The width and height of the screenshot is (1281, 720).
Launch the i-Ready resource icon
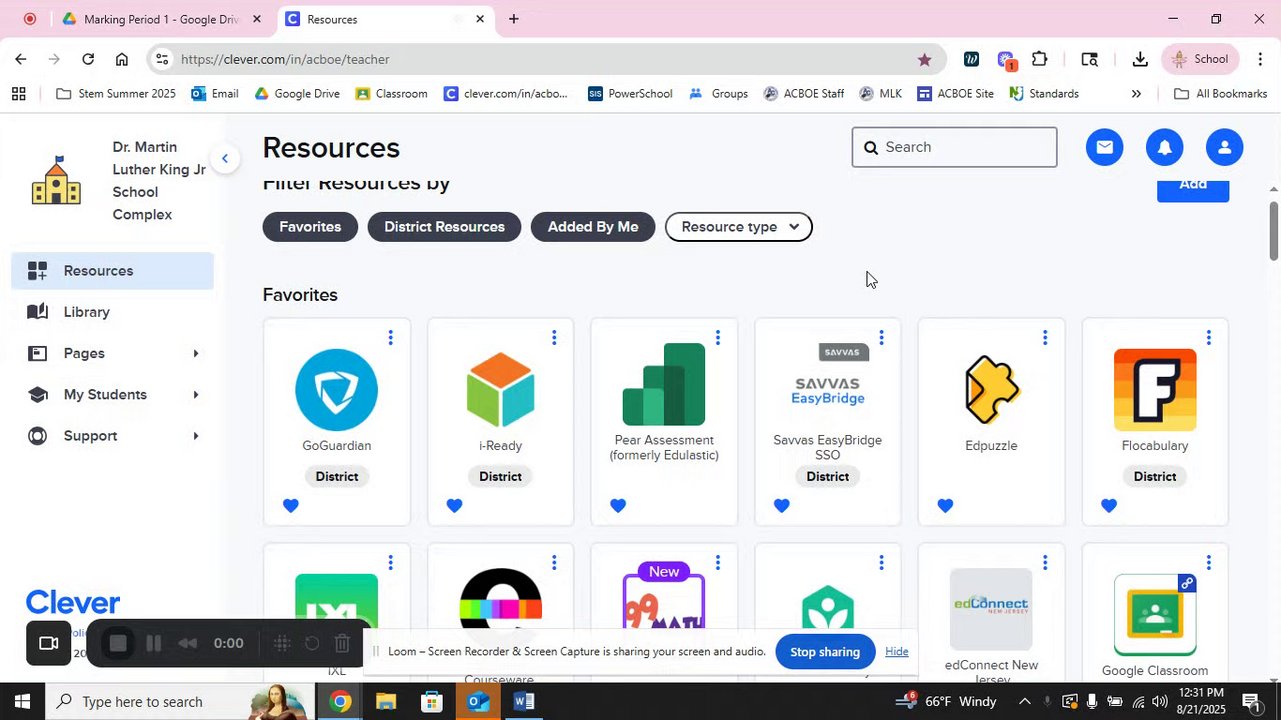500,390
